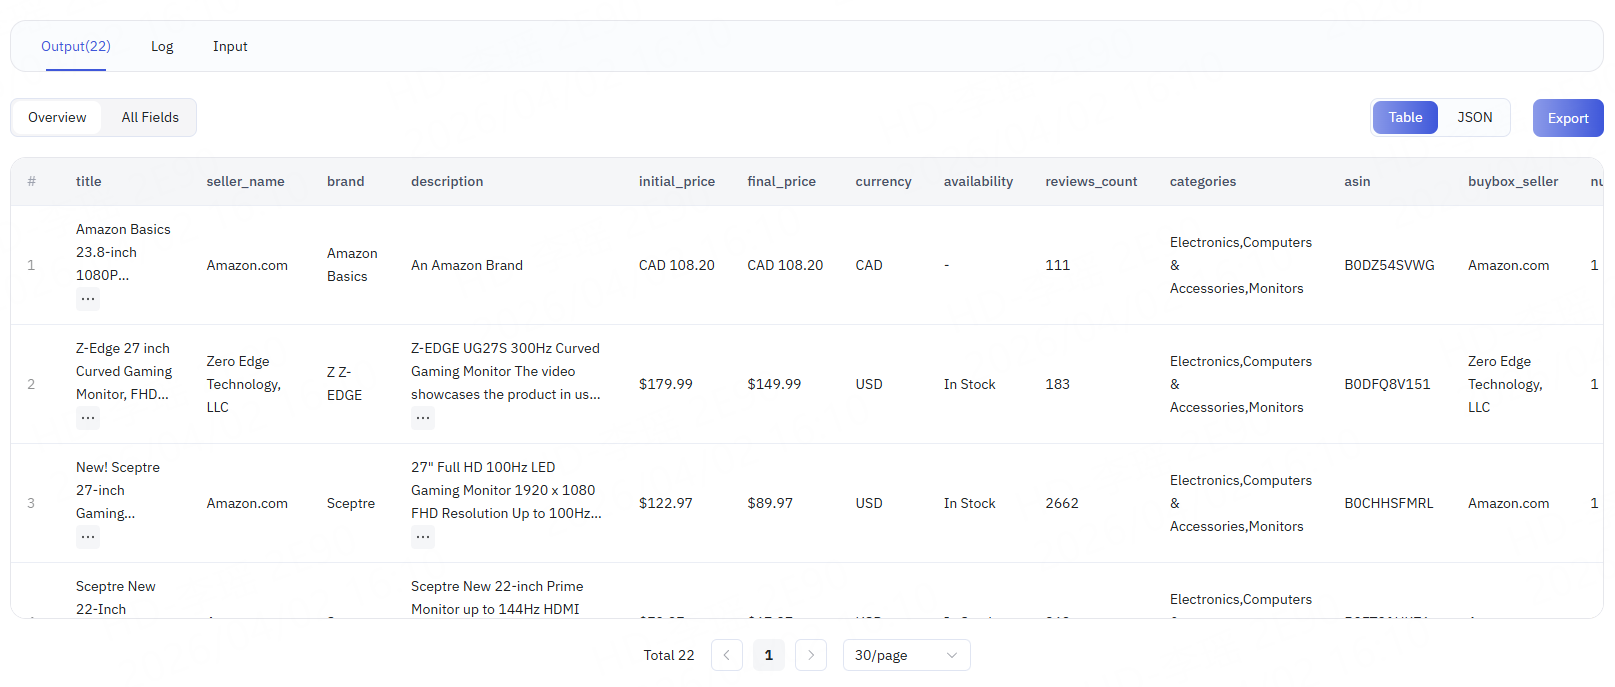Viewport: 1615px width, 687px height.
Task: Open the 30/page size dropdown
Action: click(906, 655)
